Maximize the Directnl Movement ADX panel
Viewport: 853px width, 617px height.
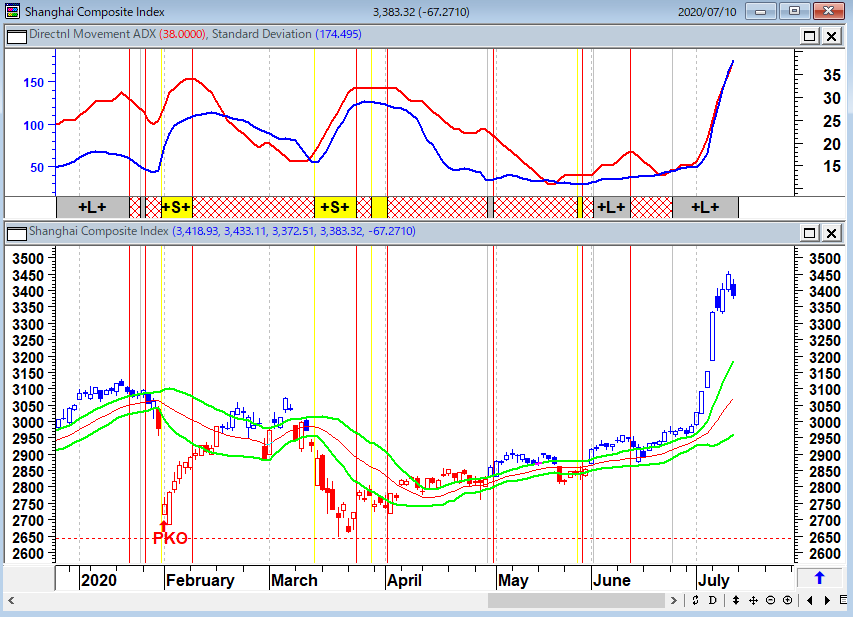coord(809,36)
